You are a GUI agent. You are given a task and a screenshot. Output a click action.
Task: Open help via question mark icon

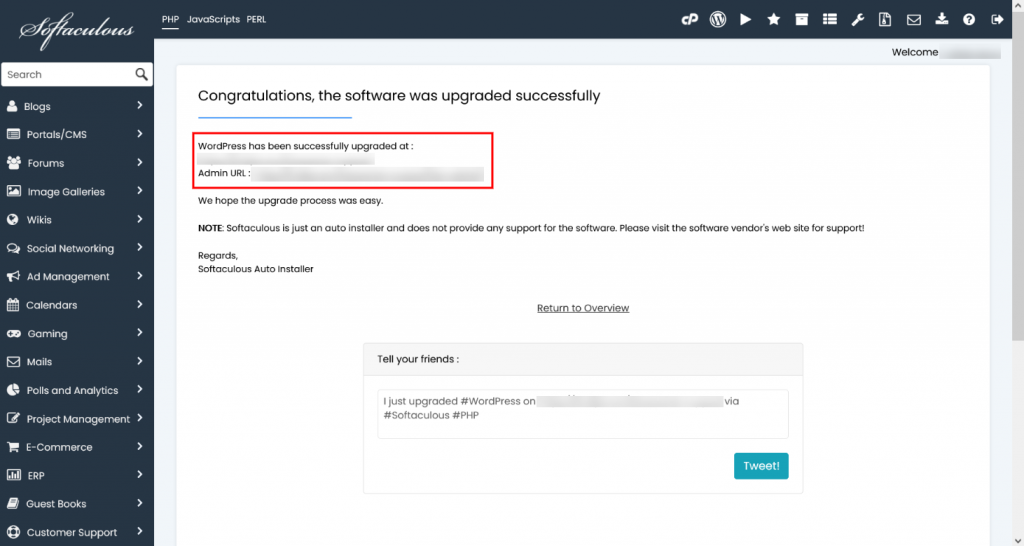coord(969,20)
